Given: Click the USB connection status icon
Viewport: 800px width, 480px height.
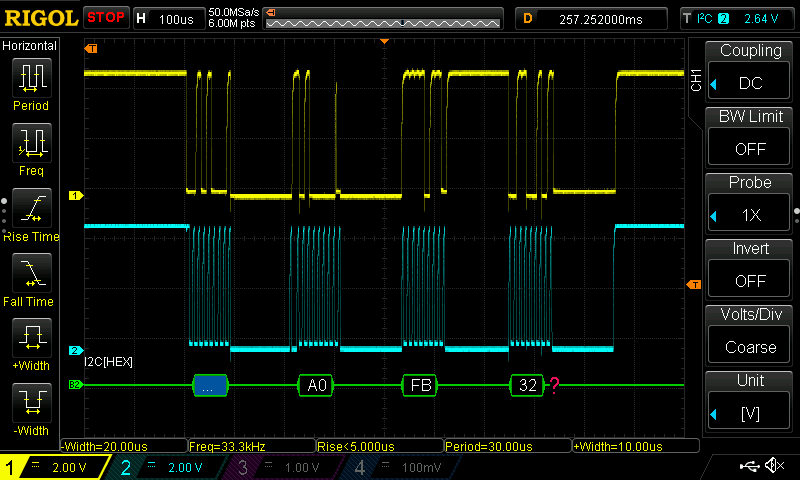Looking at the screenshot, I should click(x=749, y=466).
